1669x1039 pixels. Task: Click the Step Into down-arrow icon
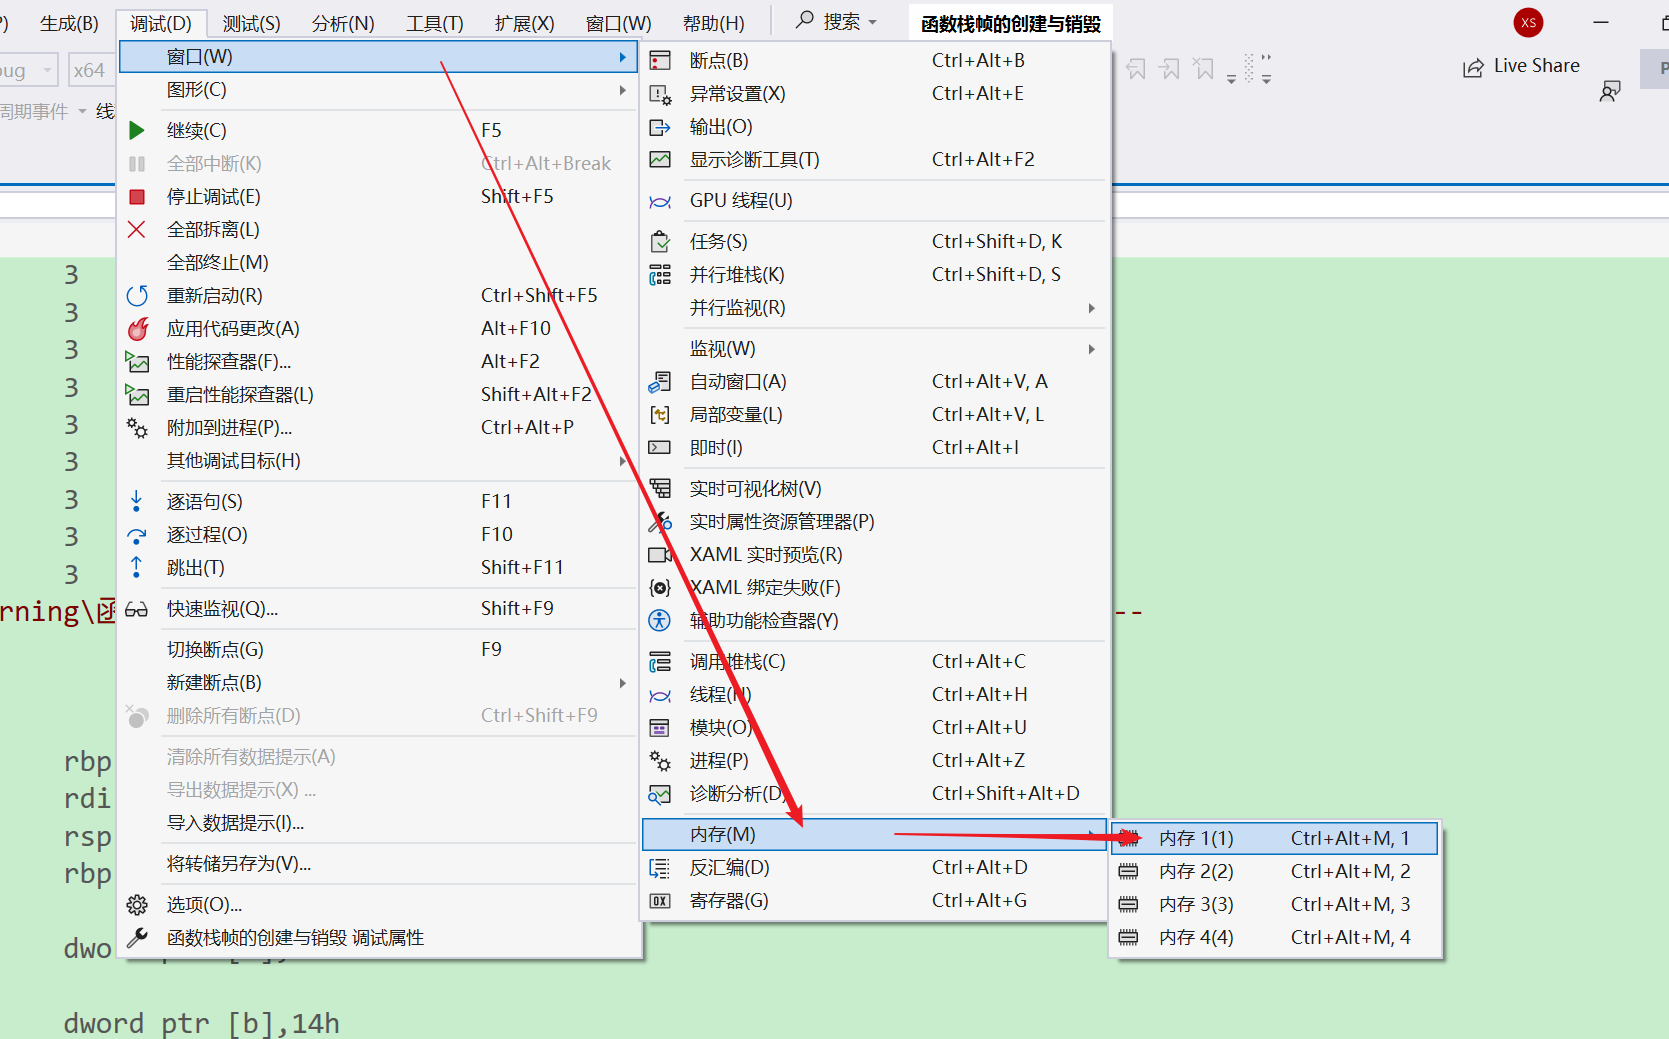tap(137, 502)
